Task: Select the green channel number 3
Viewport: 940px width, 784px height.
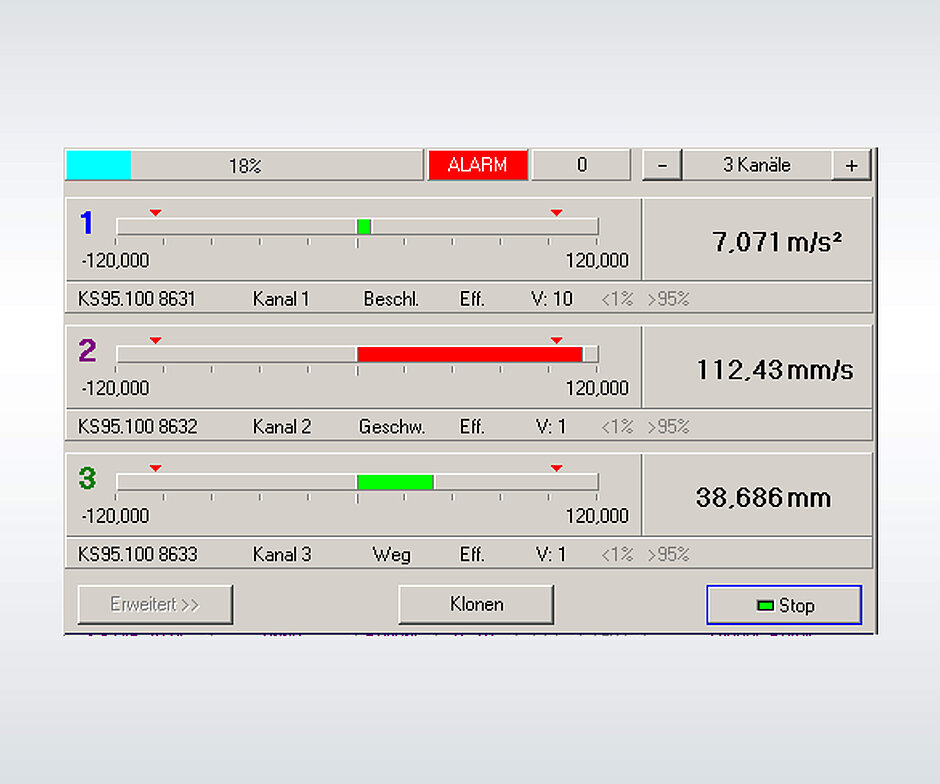Action: click(x=86, y=478)
